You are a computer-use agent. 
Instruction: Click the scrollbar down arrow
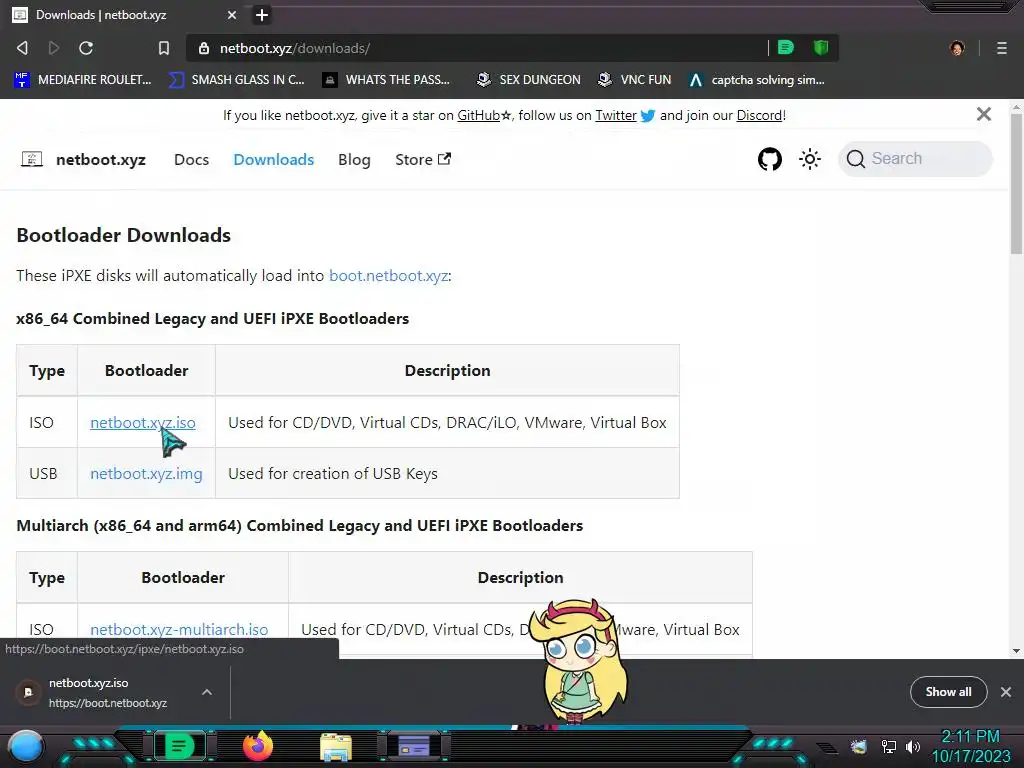[x=1016, y=650]
